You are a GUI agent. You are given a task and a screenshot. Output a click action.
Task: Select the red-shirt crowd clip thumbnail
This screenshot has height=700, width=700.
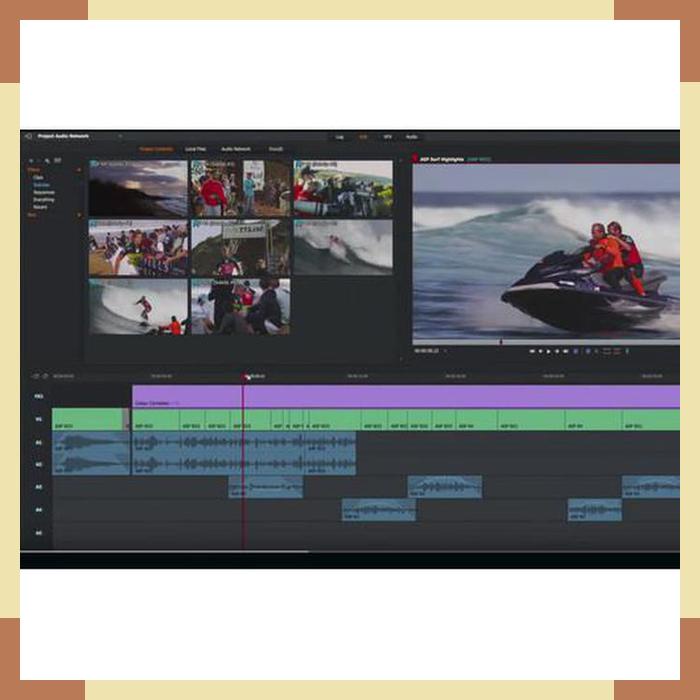click(x=241, y=189)
